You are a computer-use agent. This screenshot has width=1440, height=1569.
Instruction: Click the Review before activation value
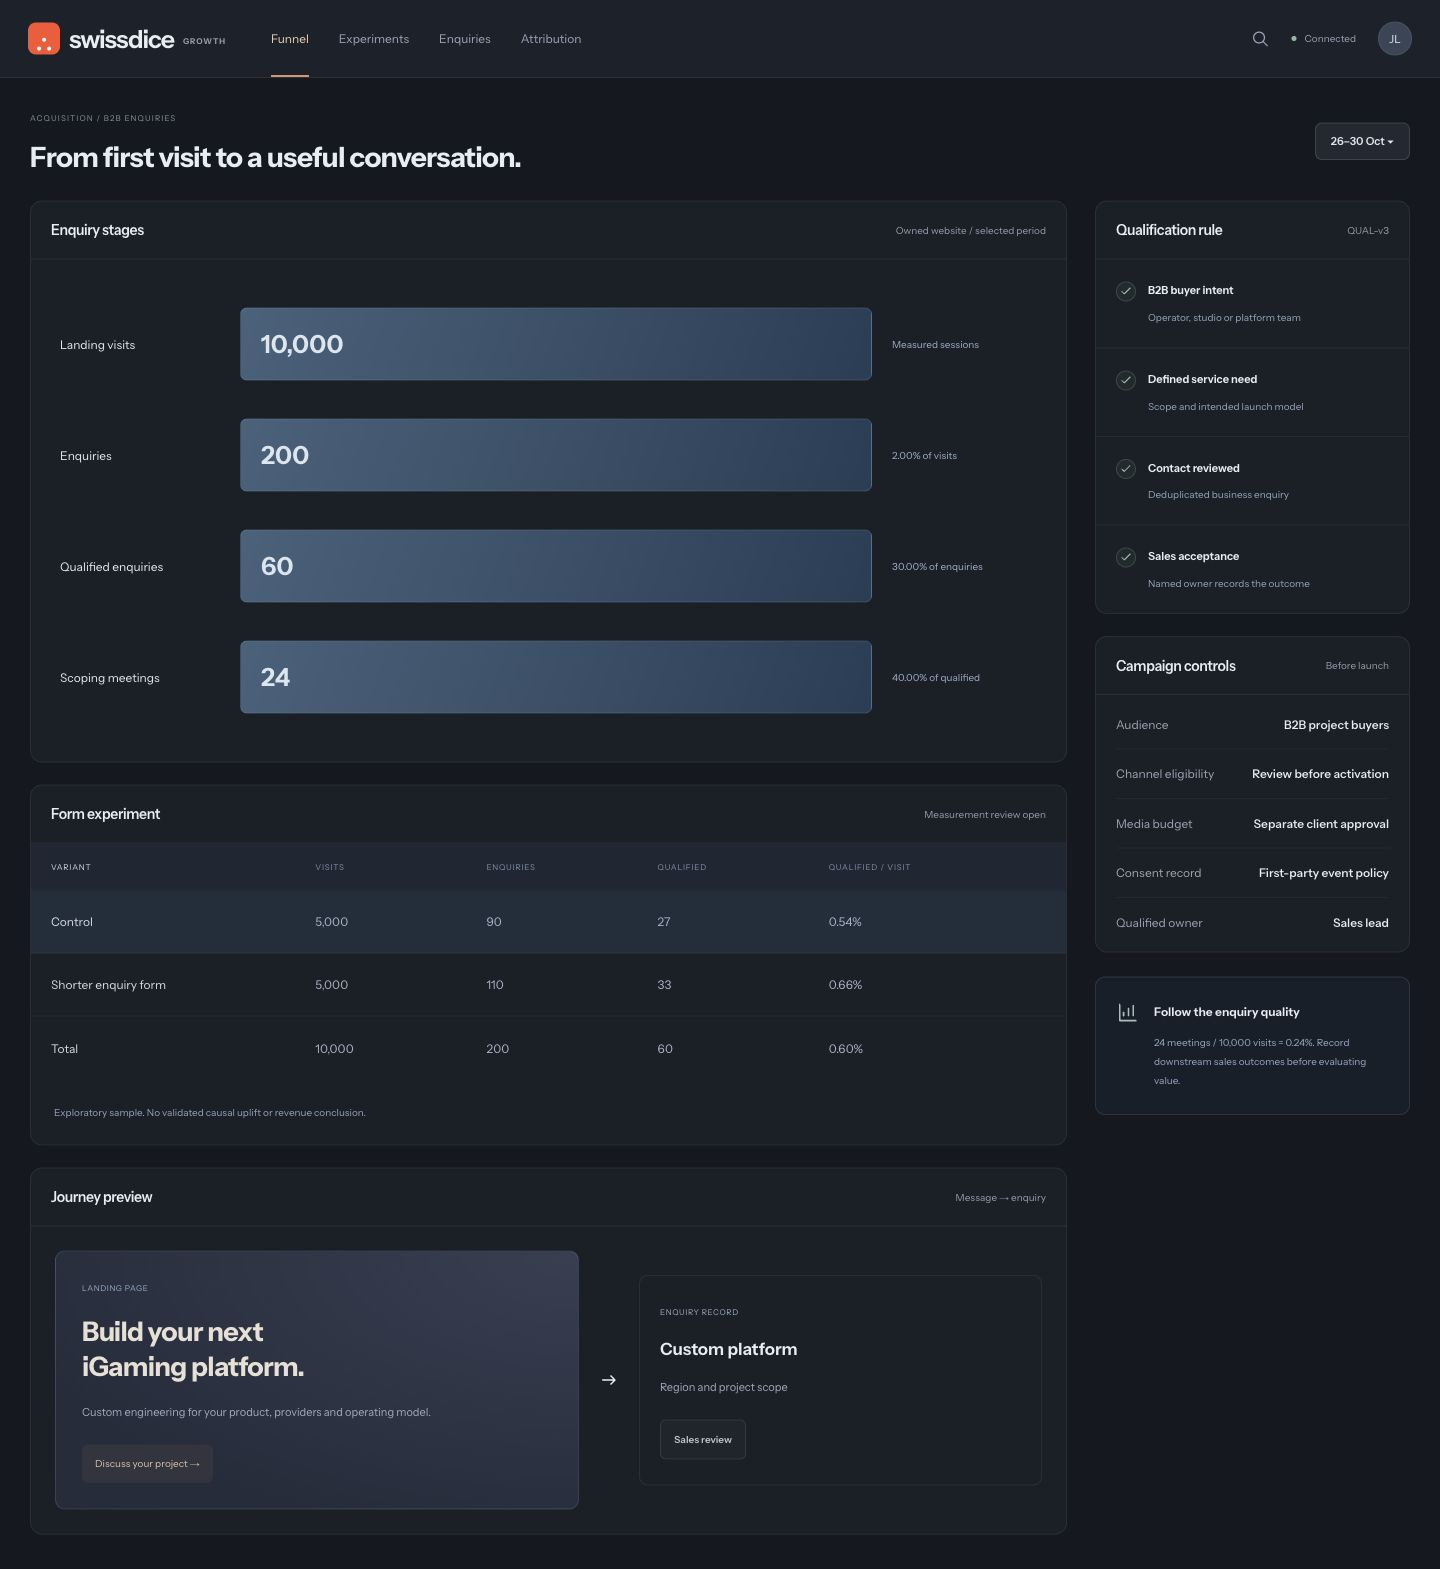pos(1320,774)
